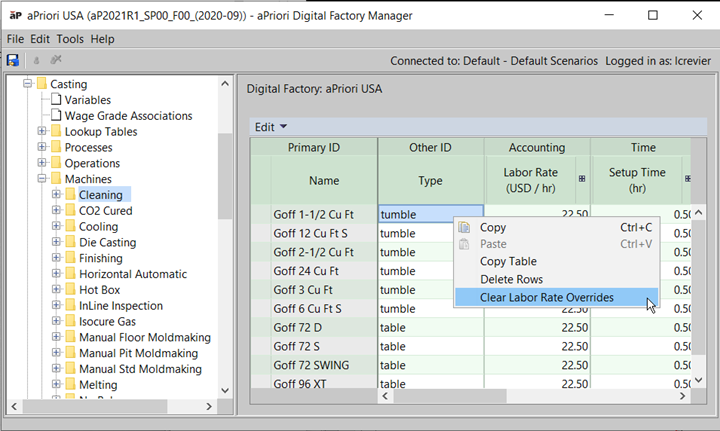Click the Copy icon in context menu
This screenshot has width=720, height=431.
pos(464,227)
